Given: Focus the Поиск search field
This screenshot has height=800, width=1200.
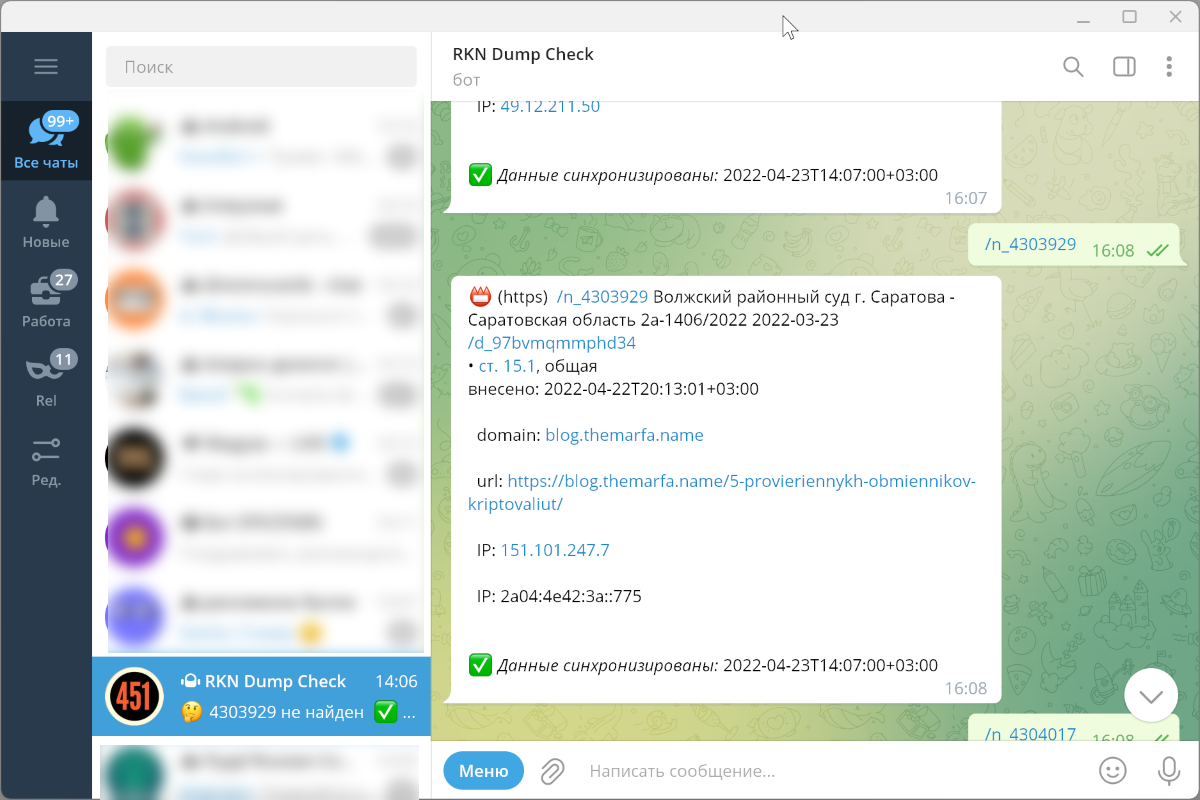Looking at the screenshot, I should coord(261,67).
